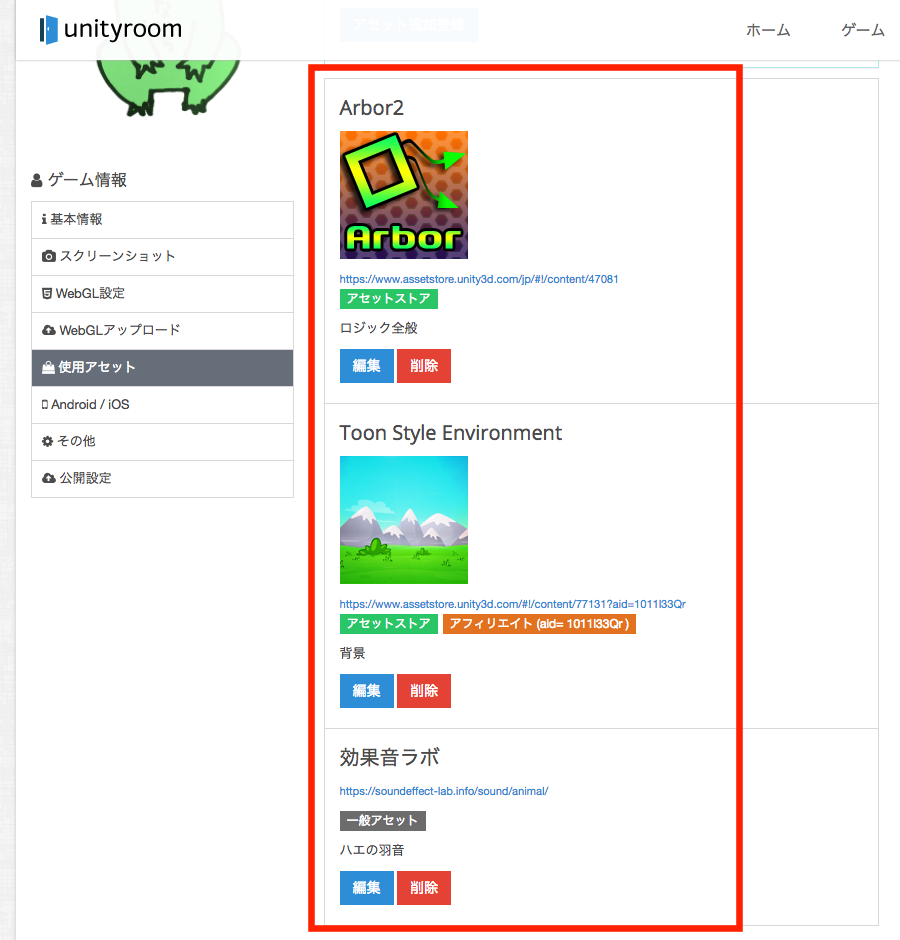Open WebGL設定 sidebar item
The image size is (900, 940).
click(162, 294)
